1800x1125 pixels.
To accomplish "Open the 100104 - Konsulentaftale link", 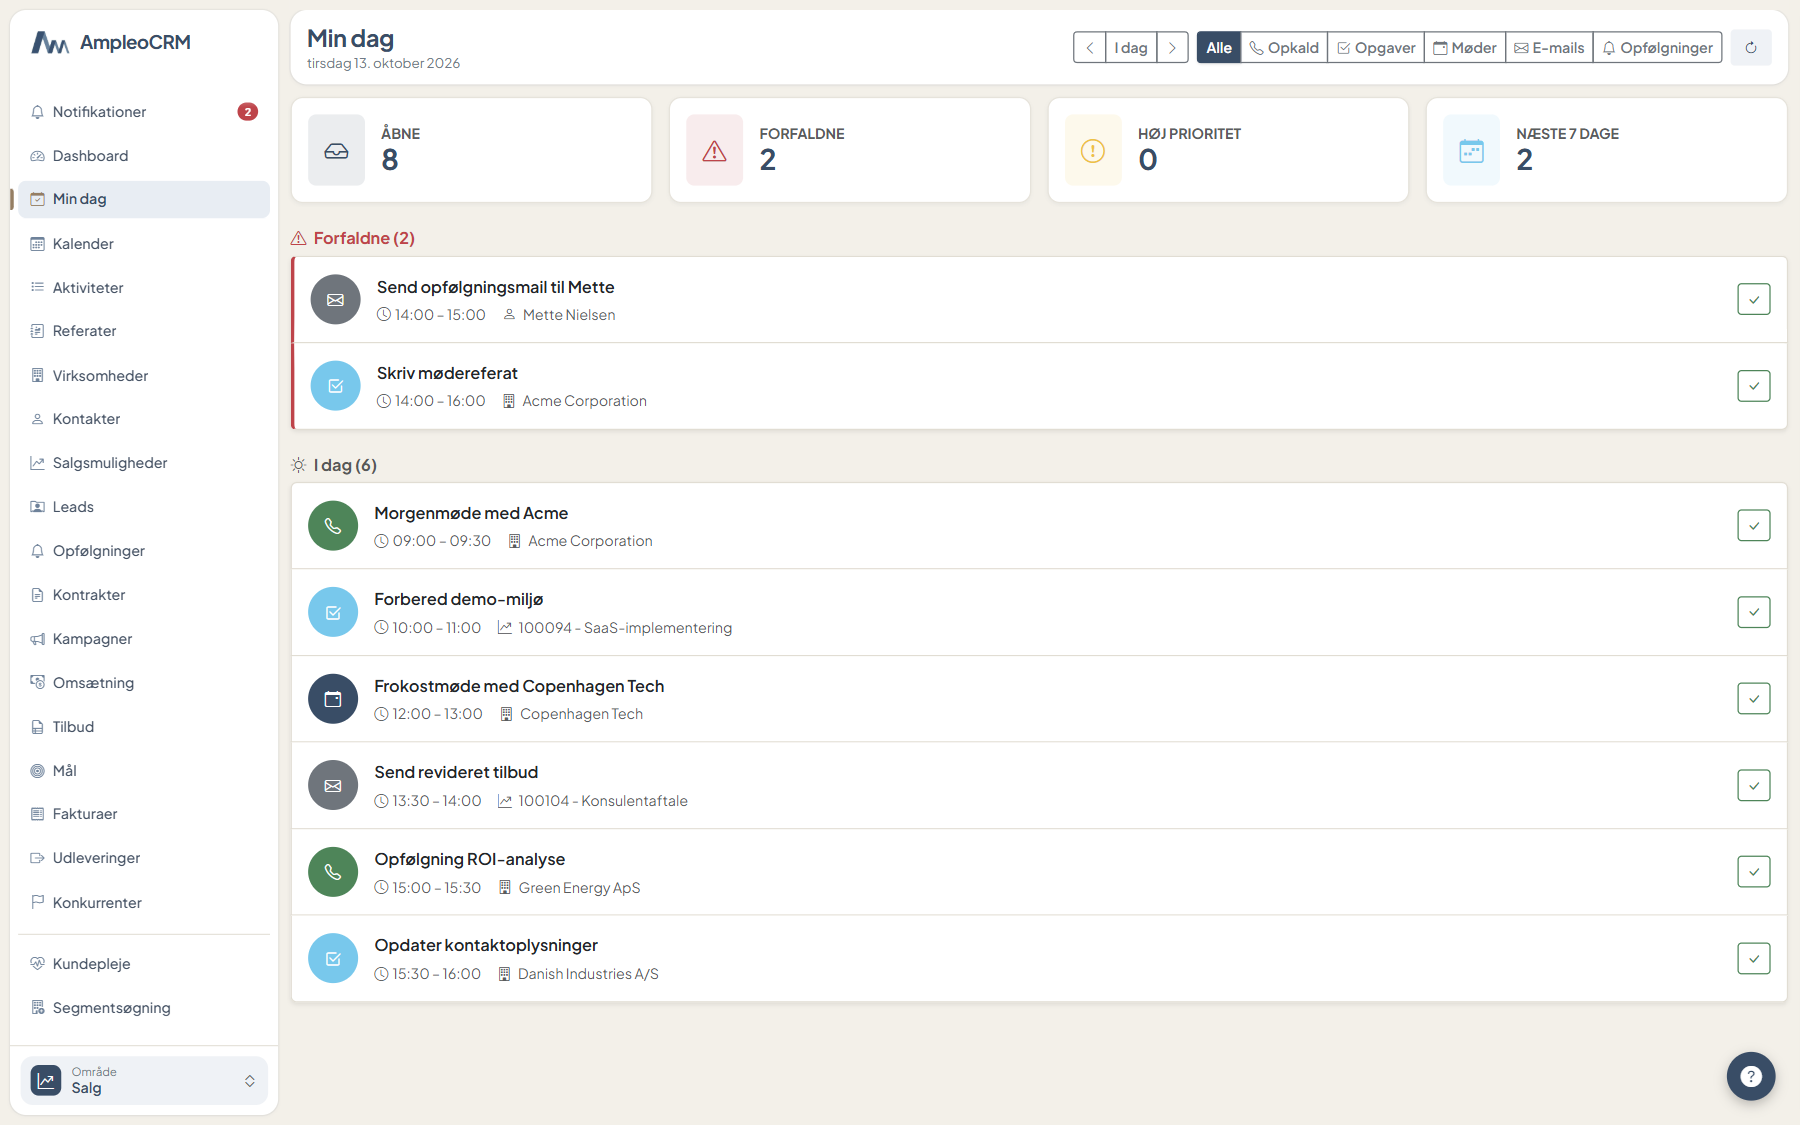I will (603, 801).
